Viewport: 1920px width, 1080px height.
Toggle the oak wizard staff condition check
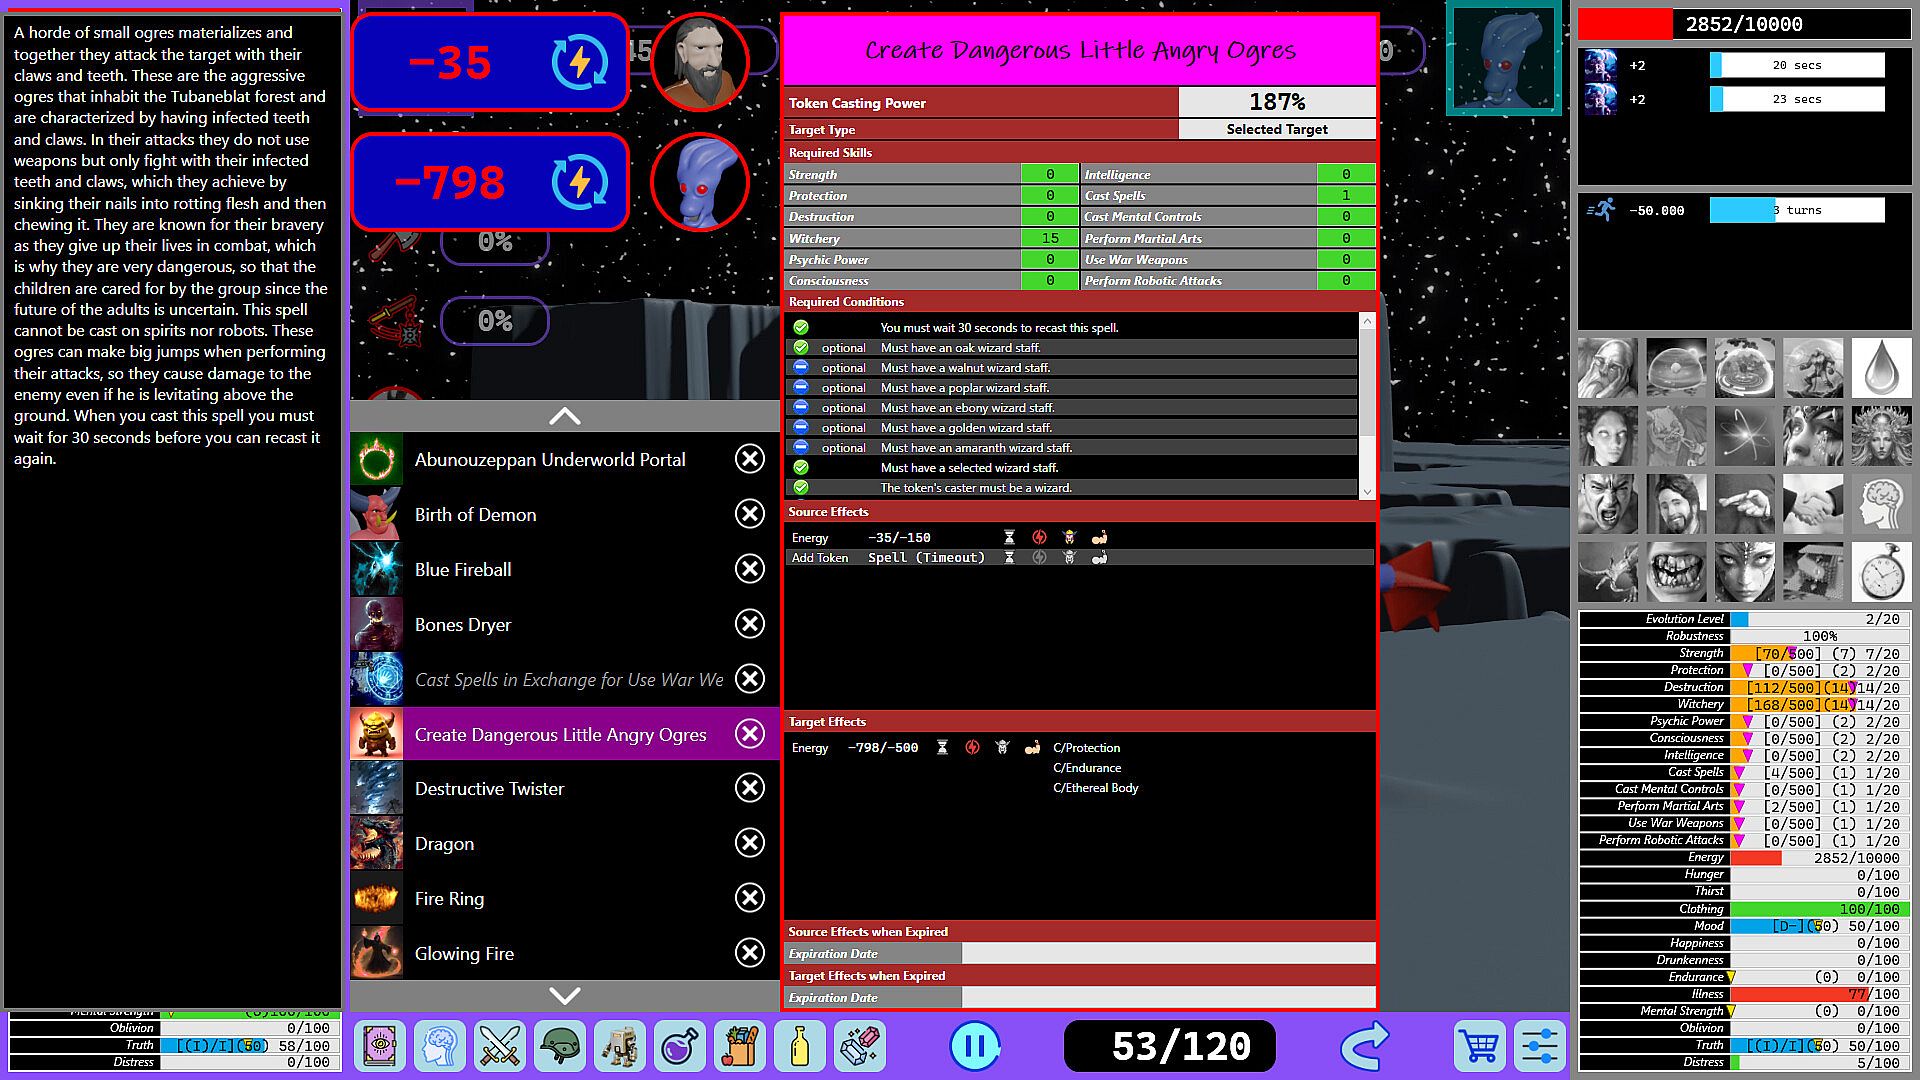(801, 347)
